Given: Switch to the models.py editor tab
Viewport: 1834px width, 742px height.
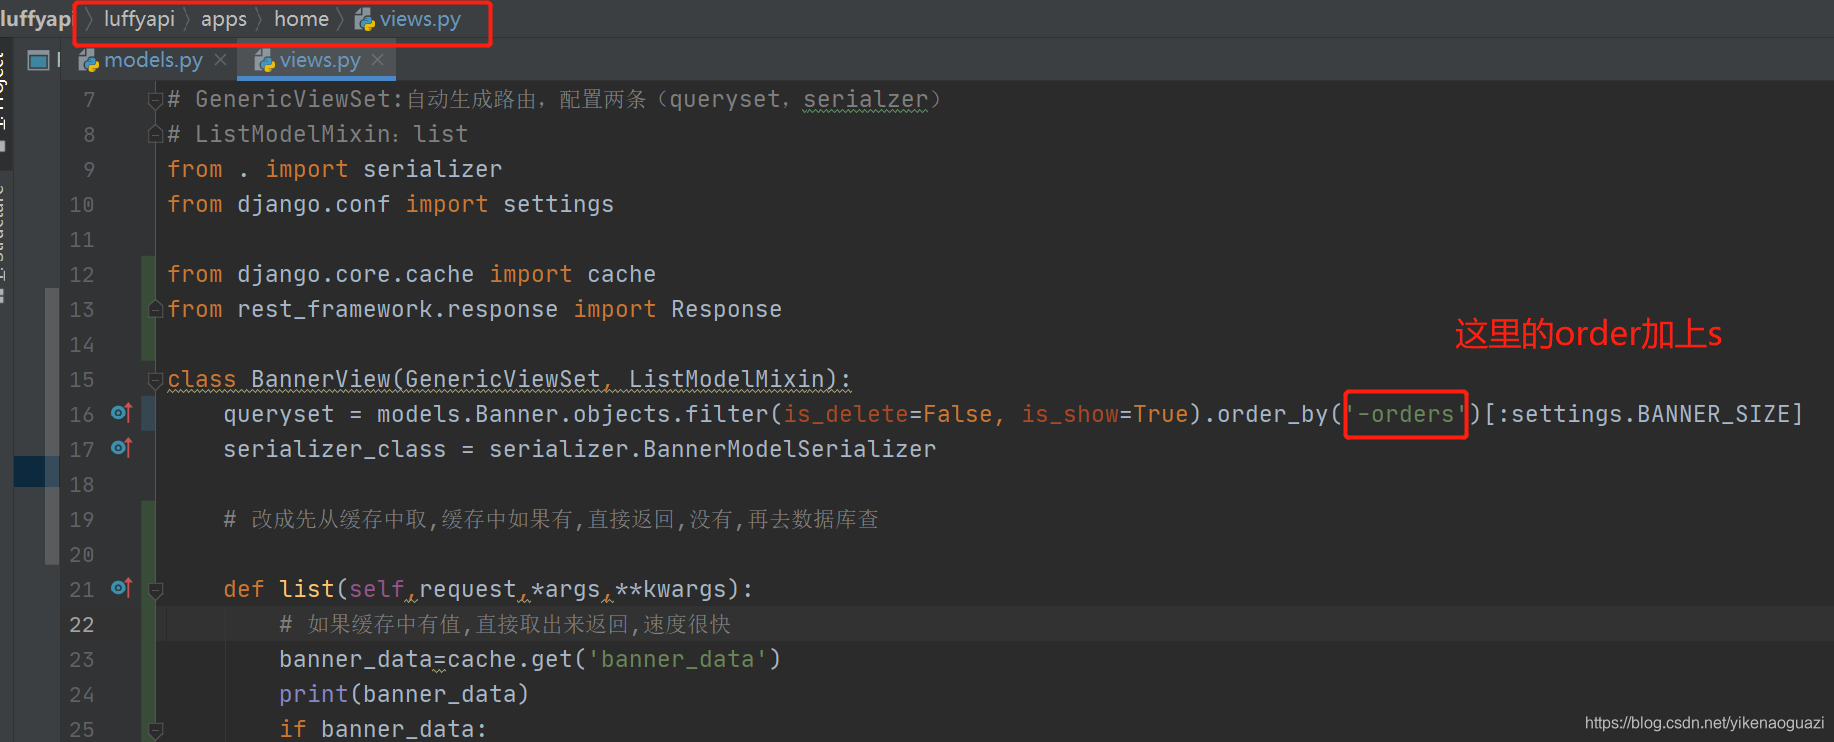Looking at the screenshot, I should (152, 60).
